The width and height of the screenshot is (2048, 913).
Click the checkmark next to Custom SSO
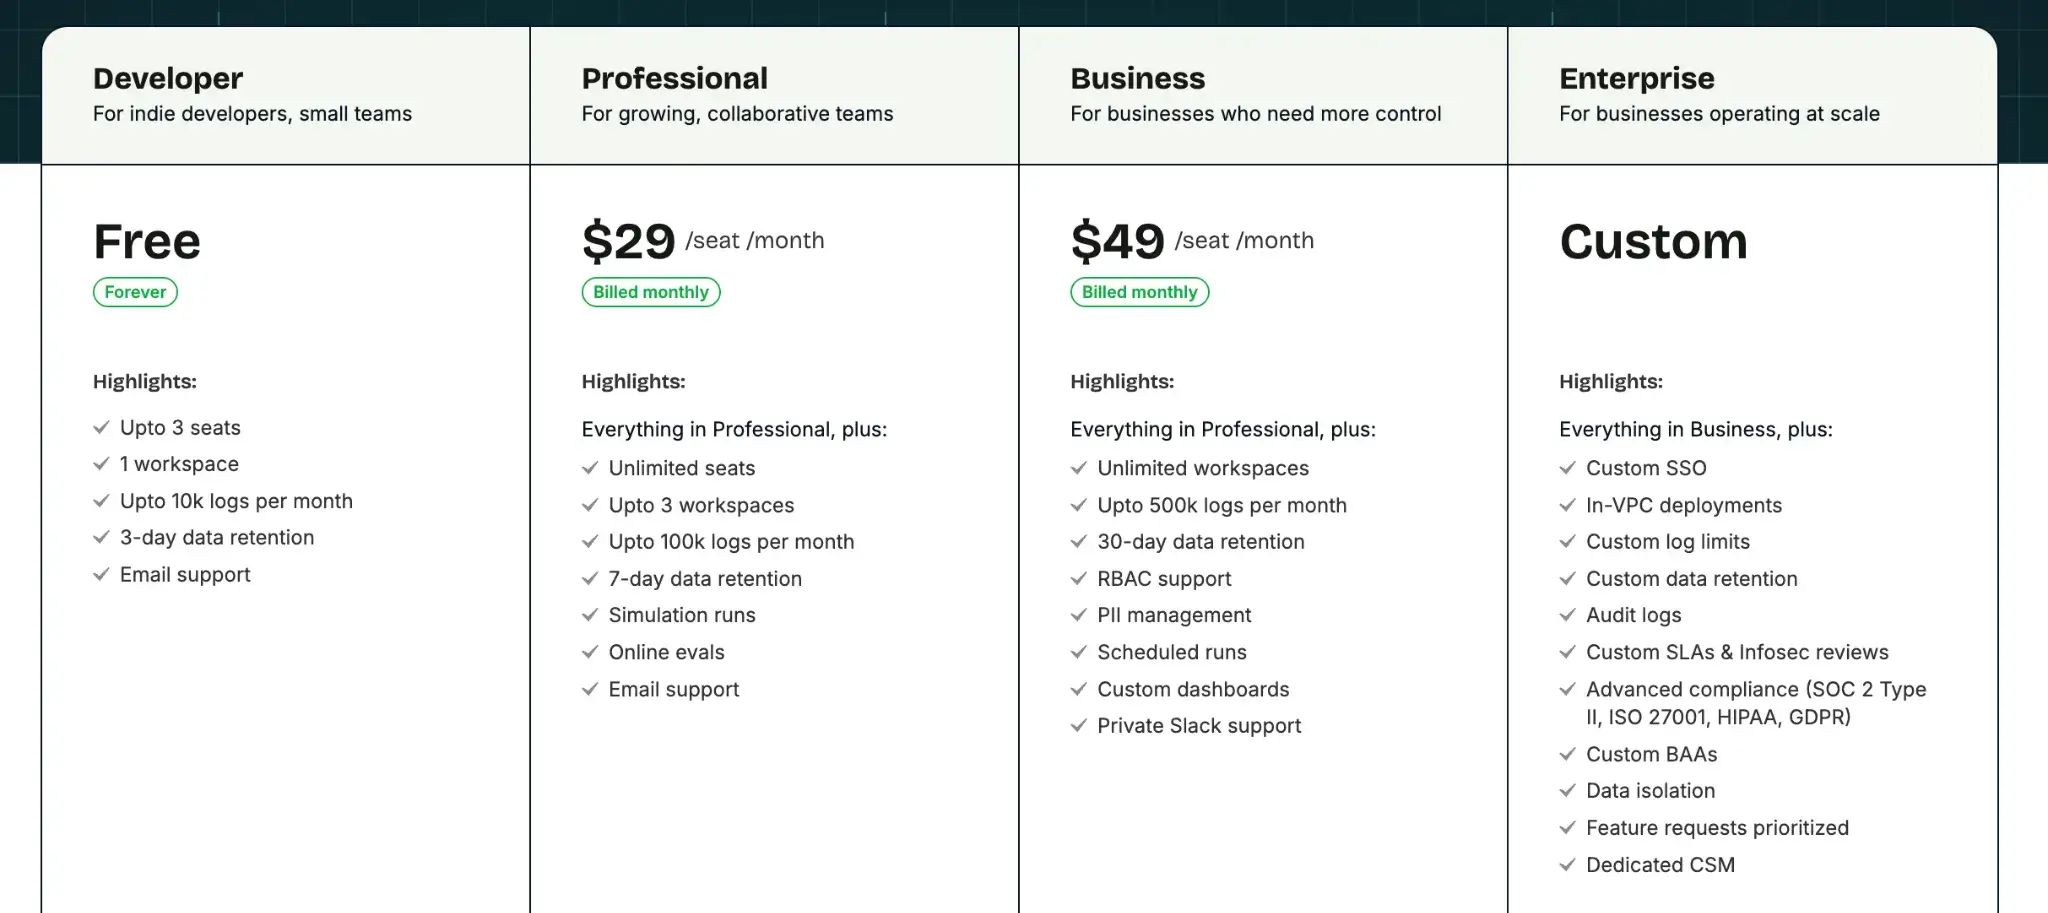tap(1567, 468)
